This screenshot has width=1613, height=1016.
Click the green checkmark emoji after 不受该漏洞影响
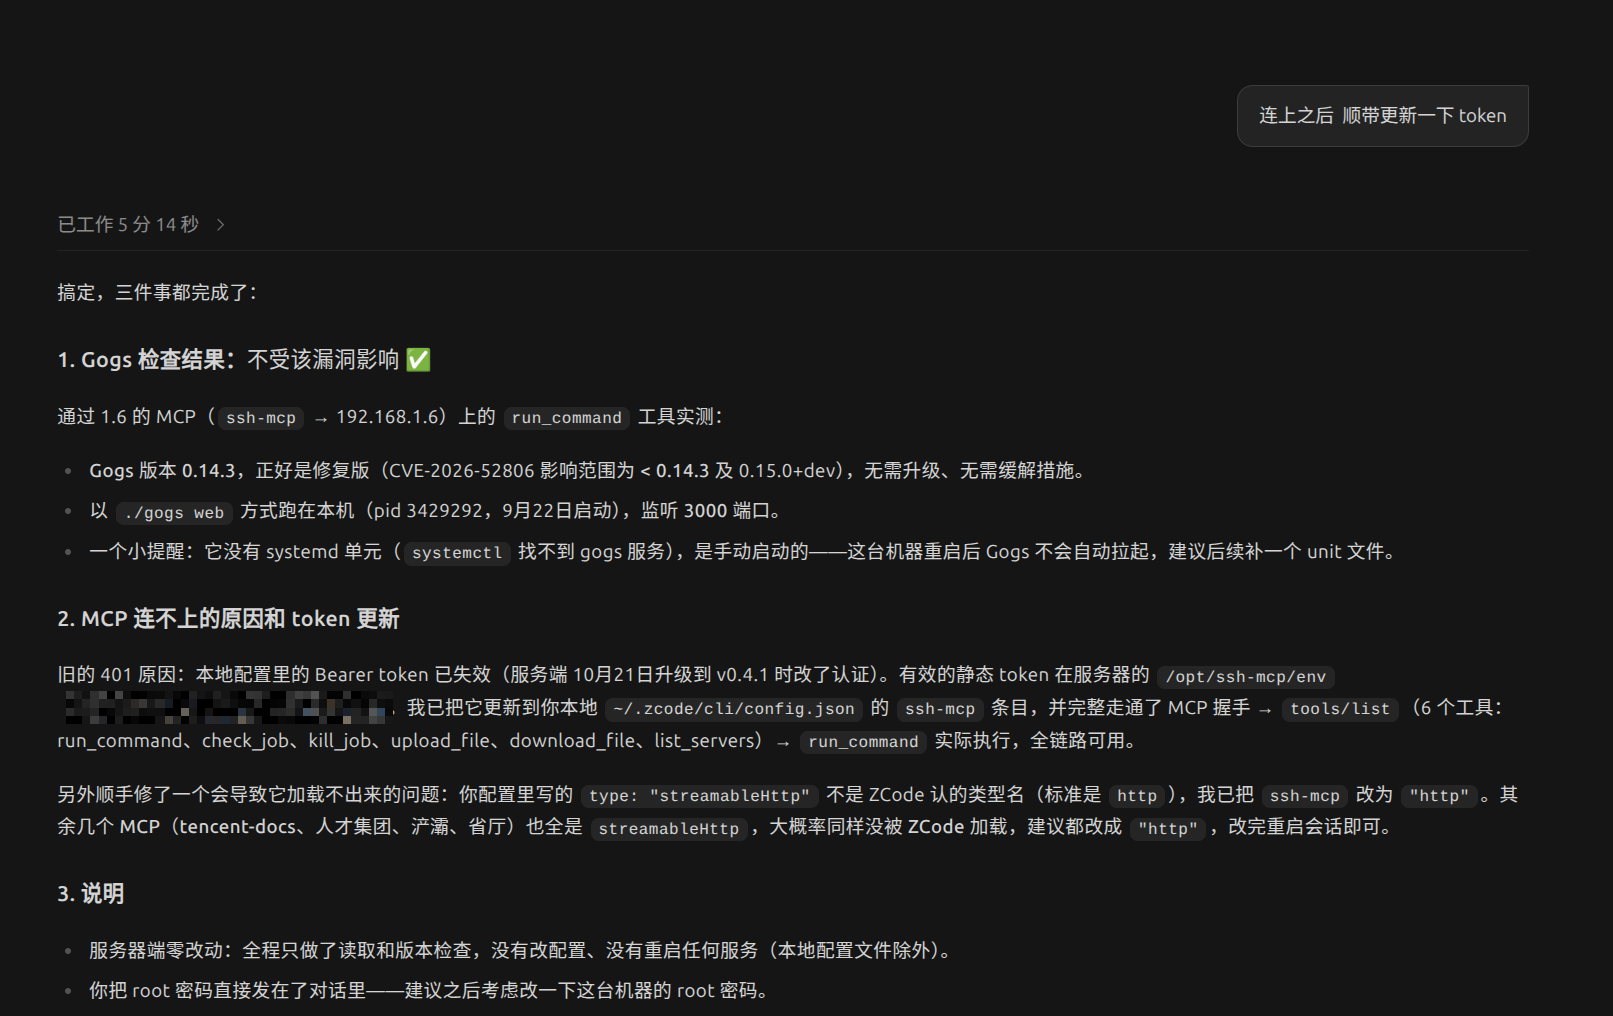click(419, 360)
